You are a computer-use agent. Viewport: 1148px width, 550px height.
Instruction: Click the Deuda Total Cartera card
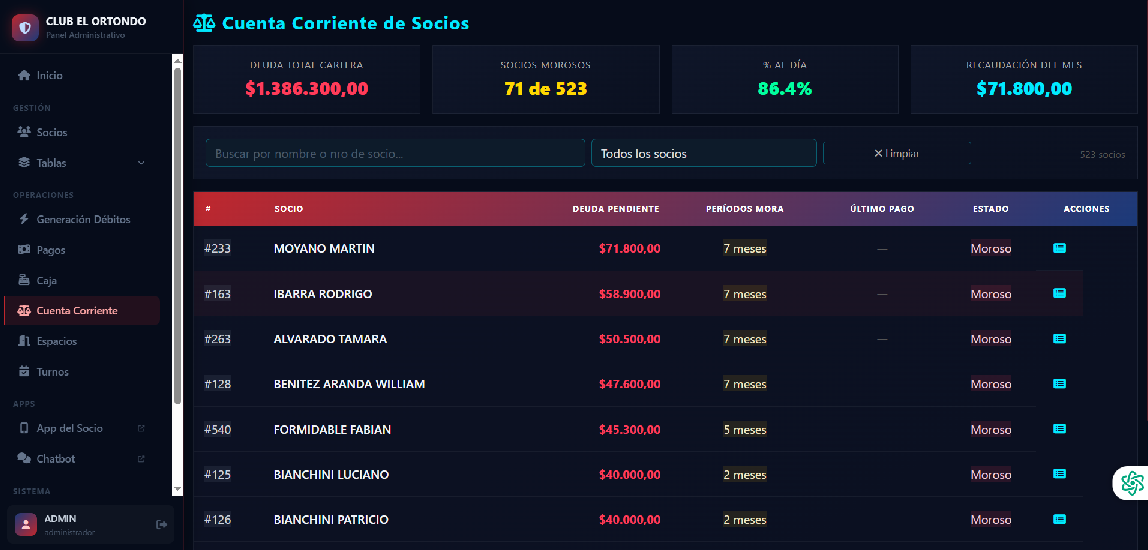(x=306, y=80)
